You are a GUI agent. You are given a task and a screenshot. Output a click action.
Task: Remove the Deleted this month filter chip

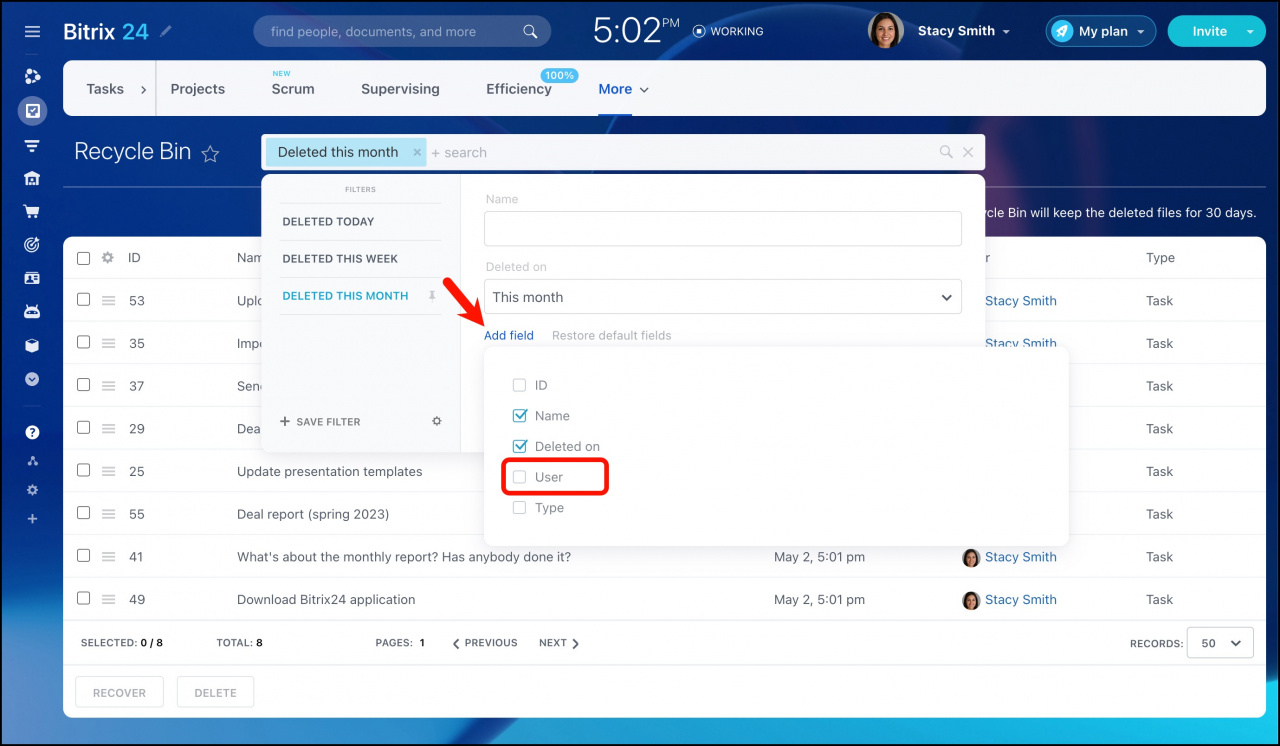(417, 152)
